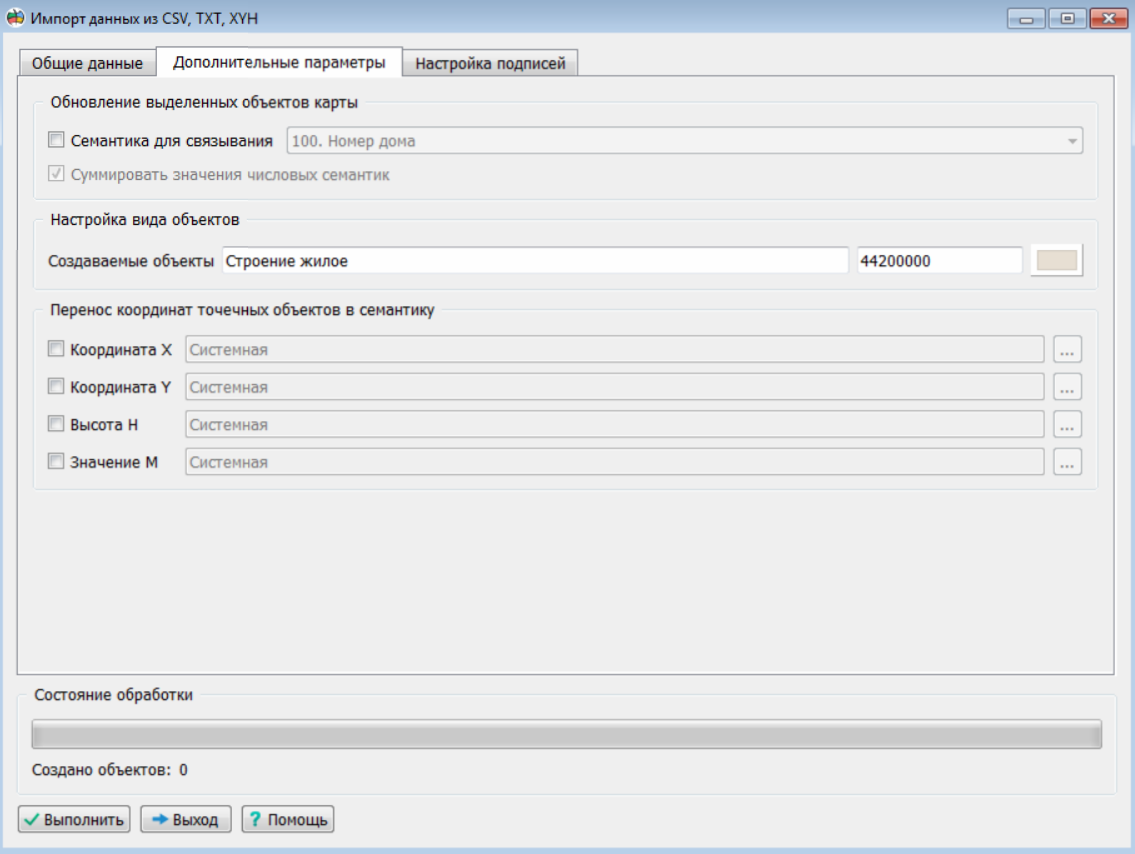Click the Выход button
1135x854 pixels.
point(186,820)
